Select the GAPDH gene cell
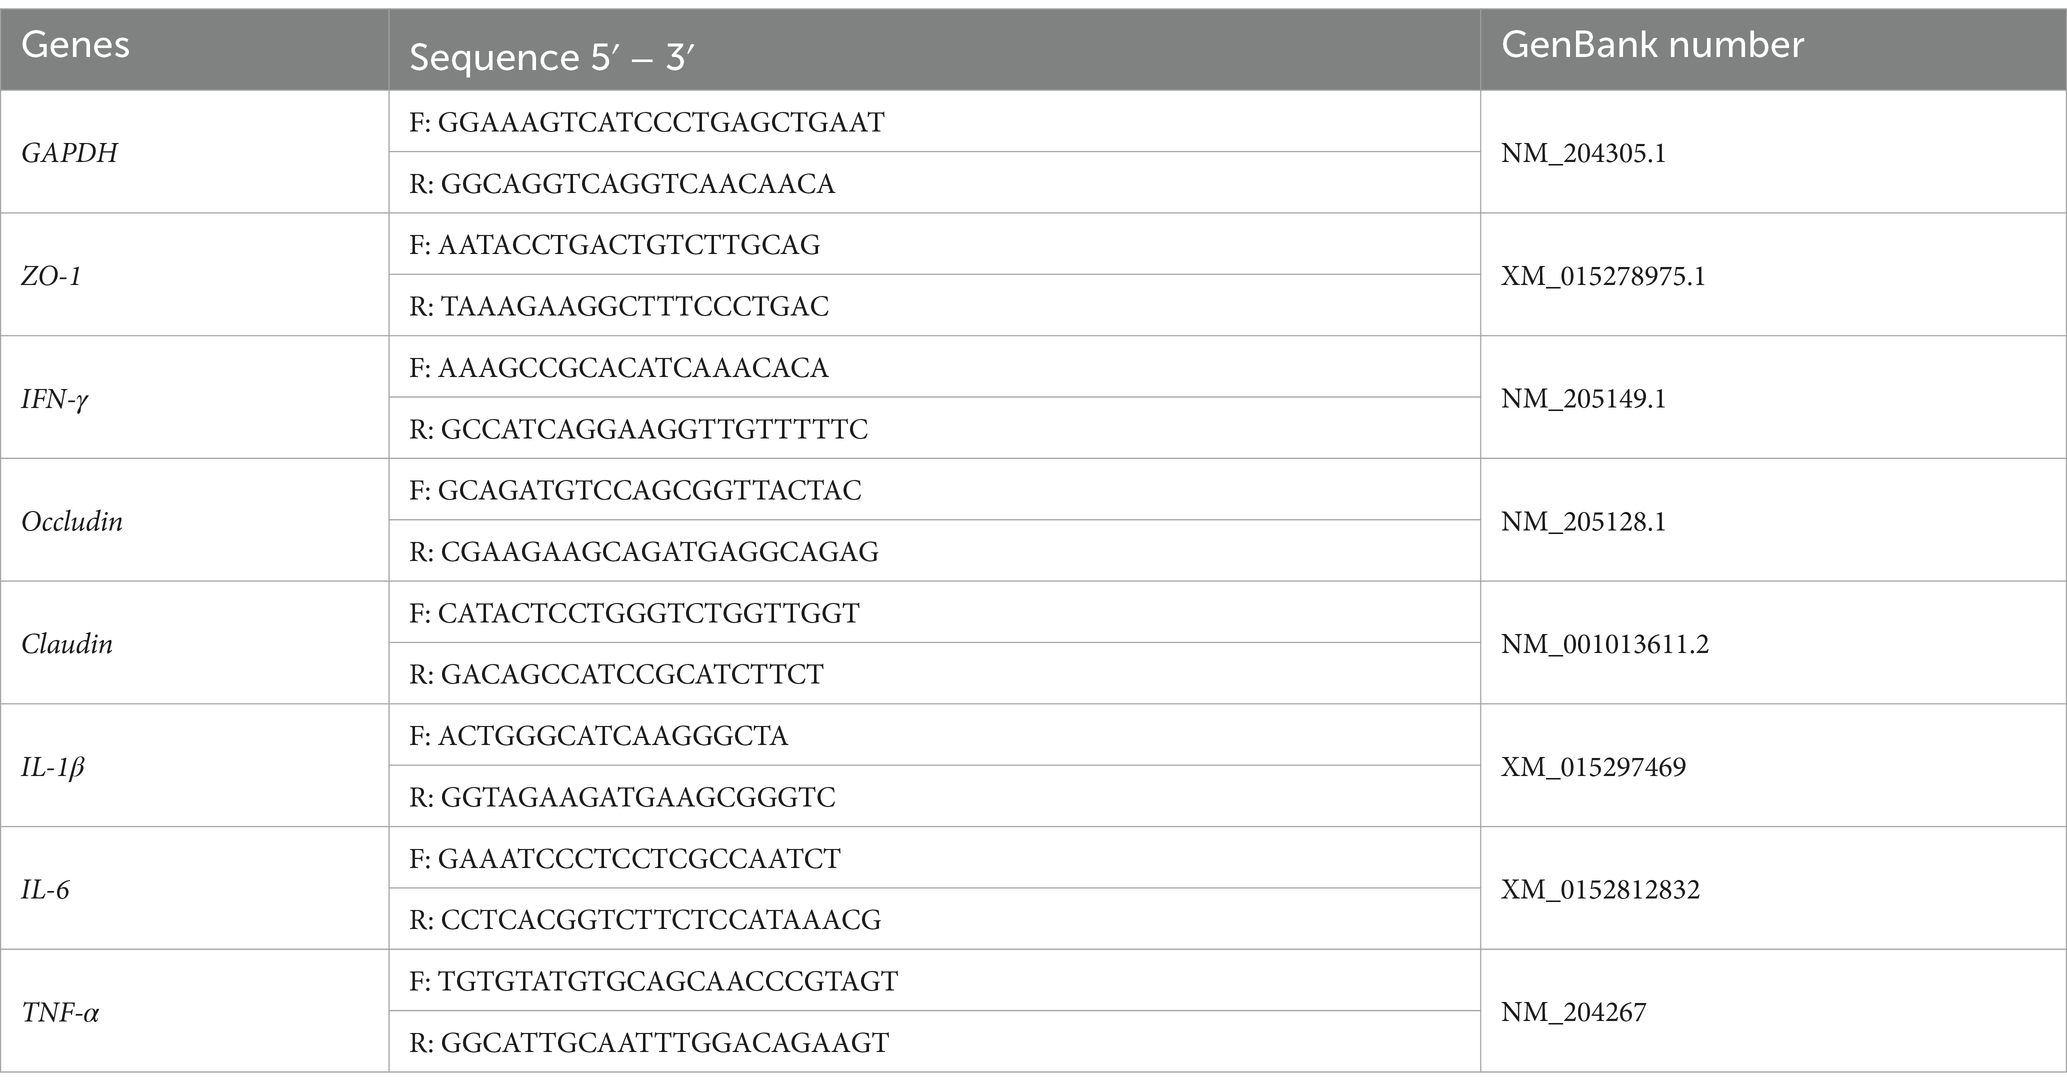The image size is (2067, 1090). pos(194,152)
